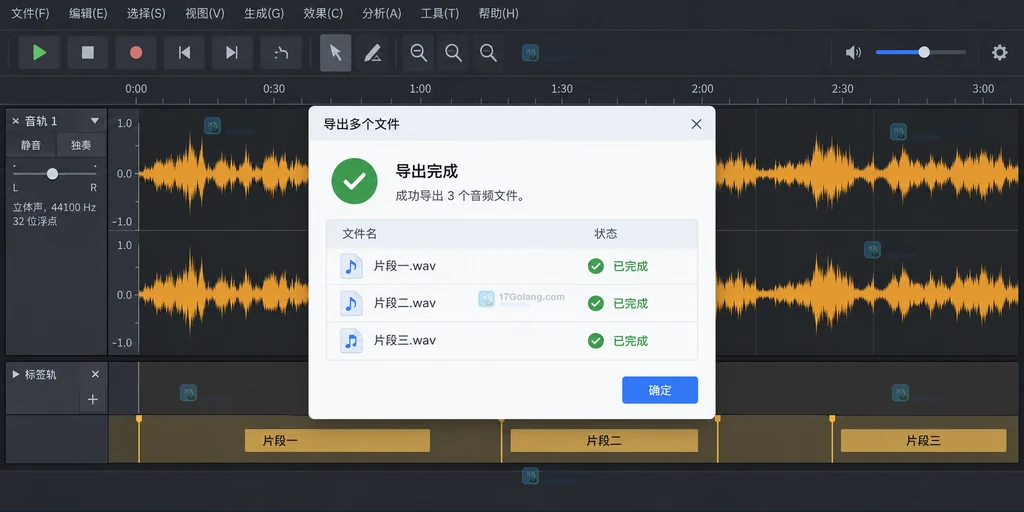This screenshot has width=1024, height=512.
Task: Select the 片段三 label in label track
Action: tap(923, 441)
